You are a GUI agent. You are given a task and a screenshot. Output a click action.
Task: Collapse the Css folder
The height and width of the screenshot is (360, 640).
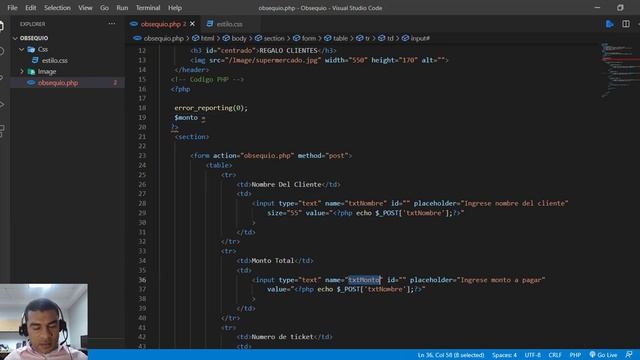(x=22, y=49)
